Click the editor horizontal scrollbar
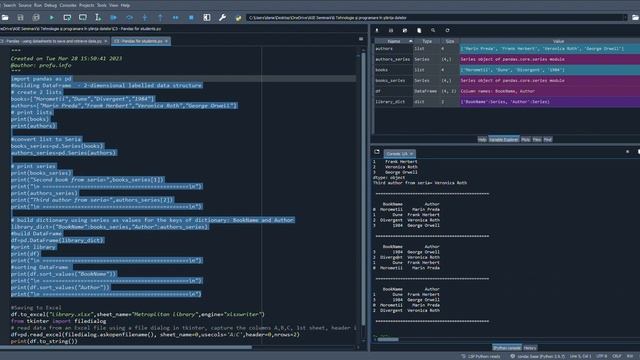 pyautogui.click(x=126, y=347)
